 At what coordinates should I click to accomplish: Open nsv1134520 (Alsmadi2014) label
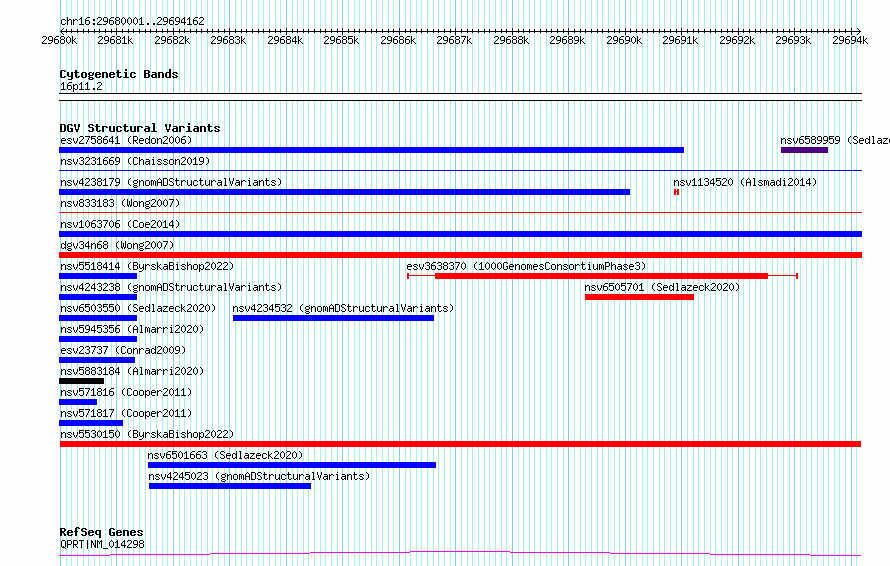[x=745, y=182]
